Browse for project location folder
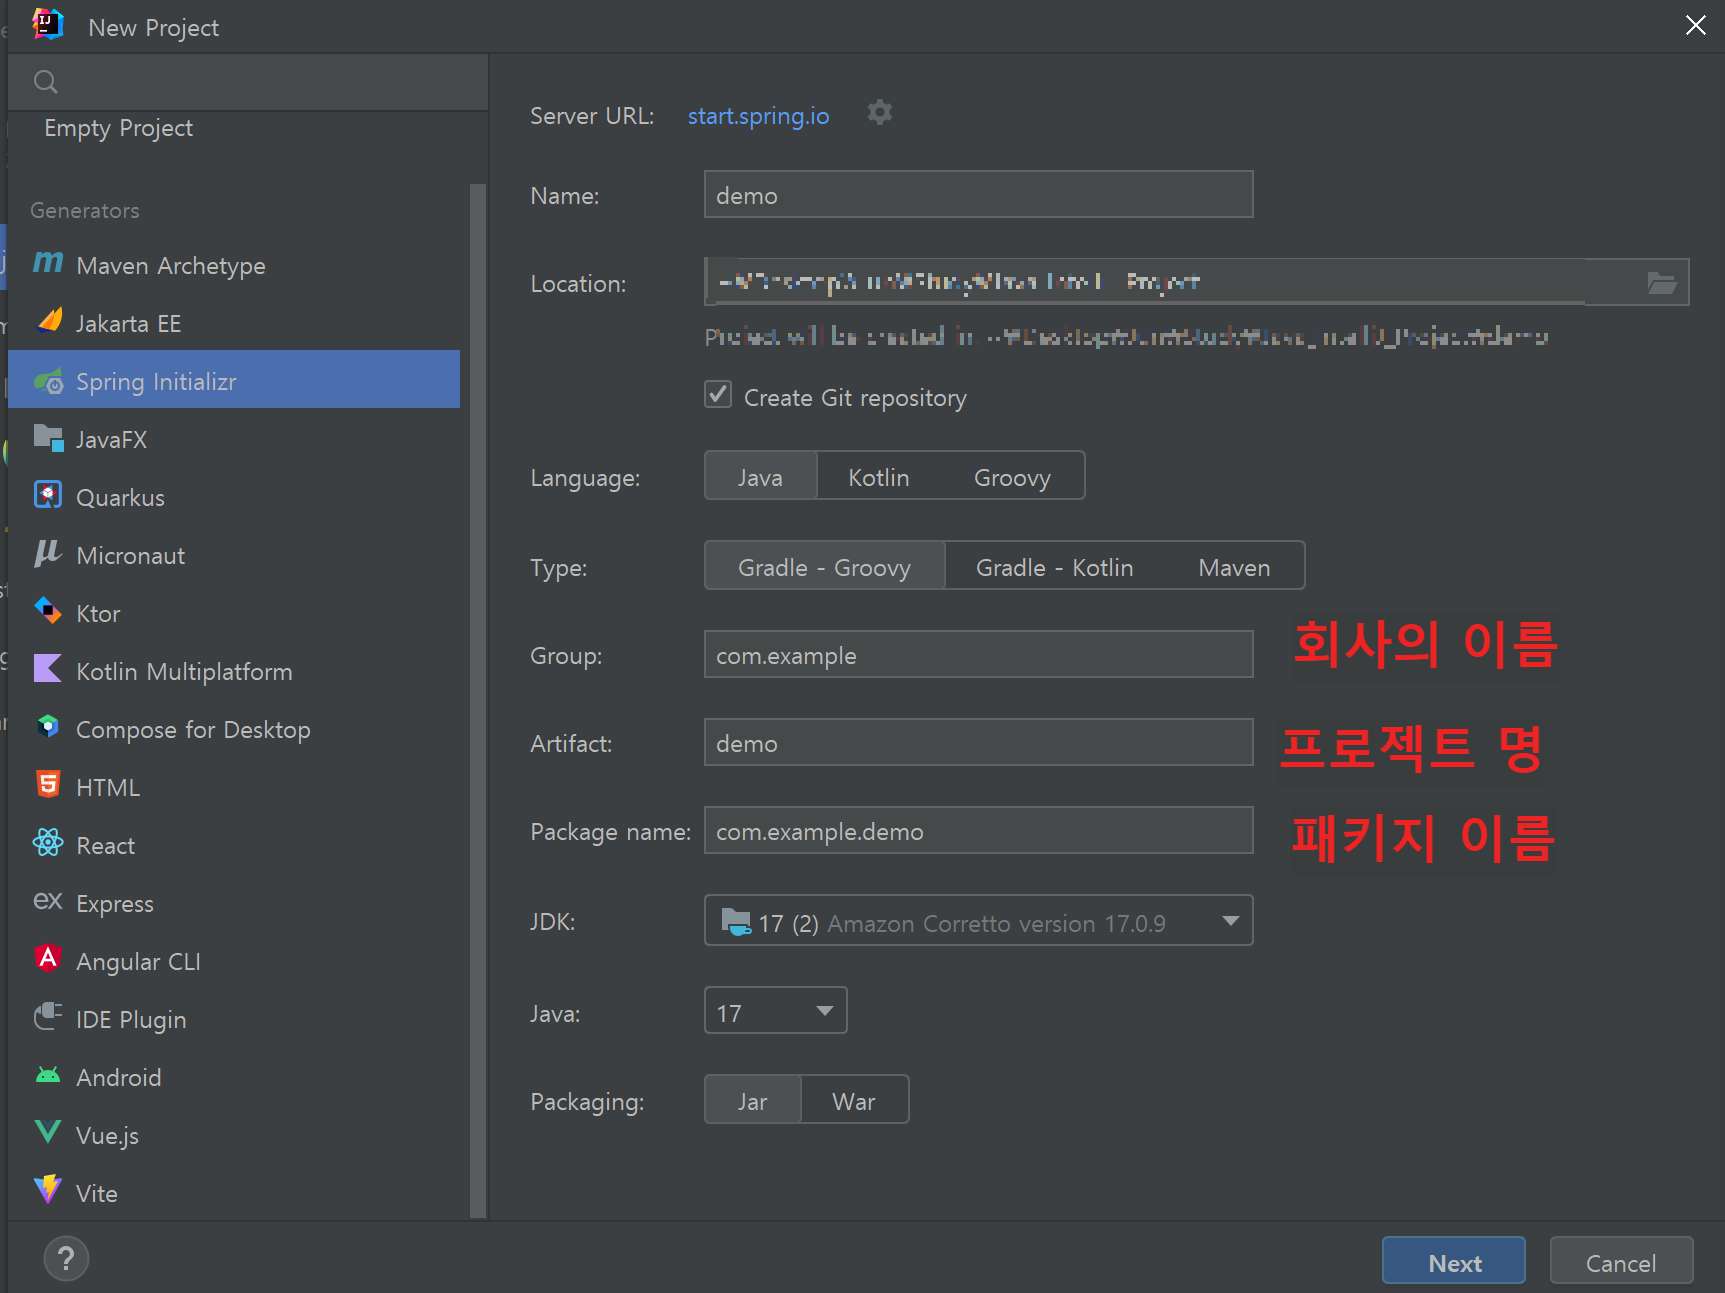The image size is (1725, 1293). [1662, 283]
